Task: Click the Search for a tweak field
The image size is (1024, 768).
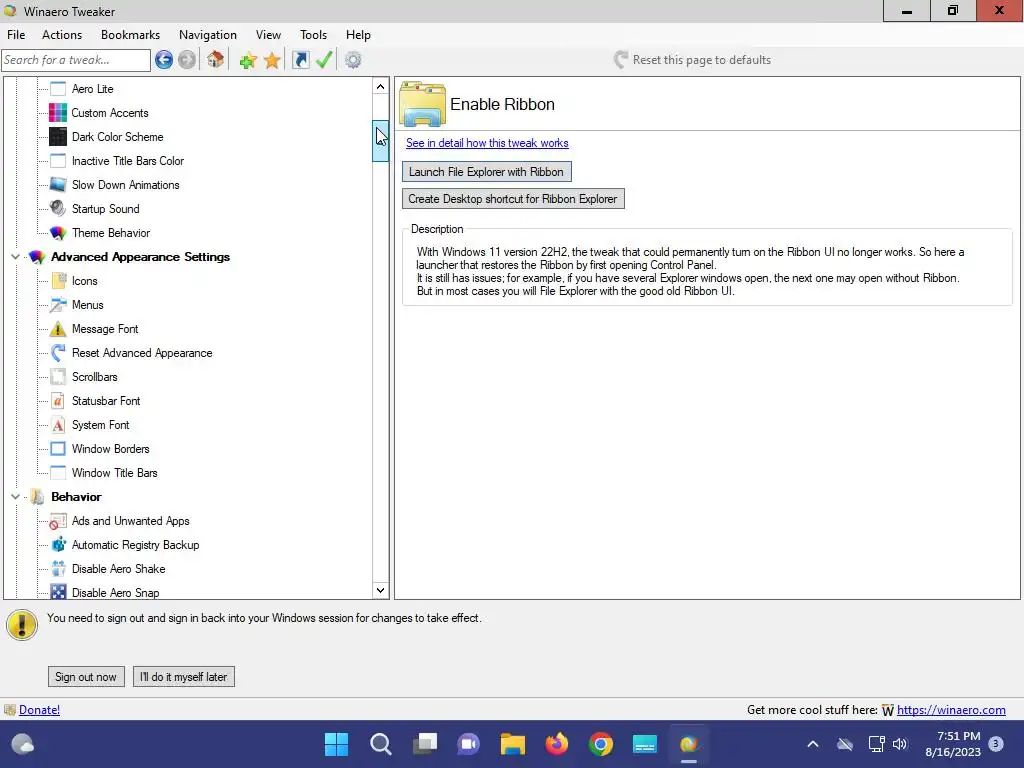Action: (x=76, y=60)
